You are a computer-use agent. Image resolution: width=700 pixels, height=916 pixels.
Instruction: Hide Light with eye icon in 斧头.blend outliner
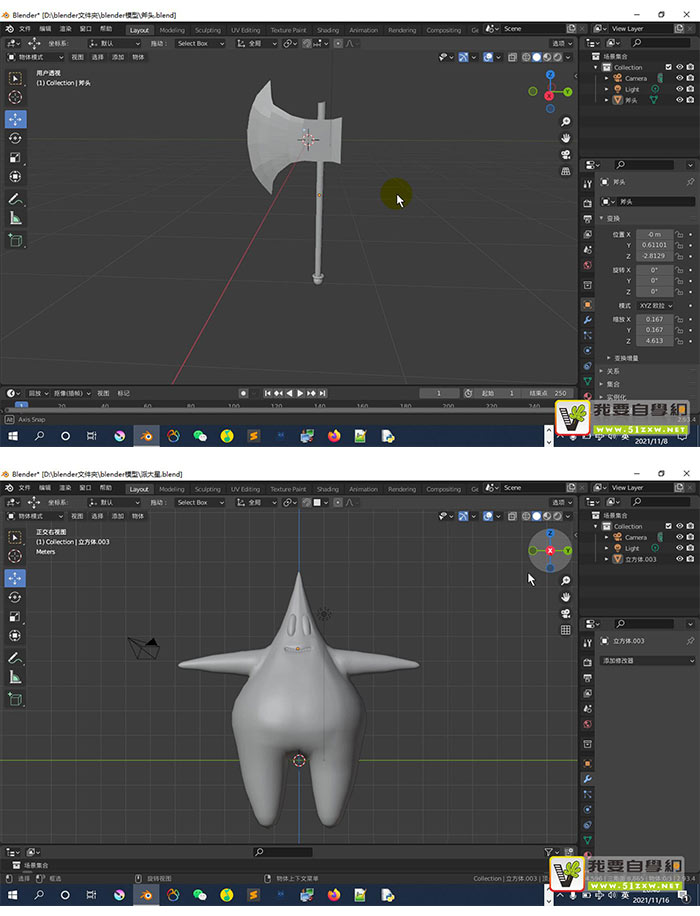(x=680, y=89)
